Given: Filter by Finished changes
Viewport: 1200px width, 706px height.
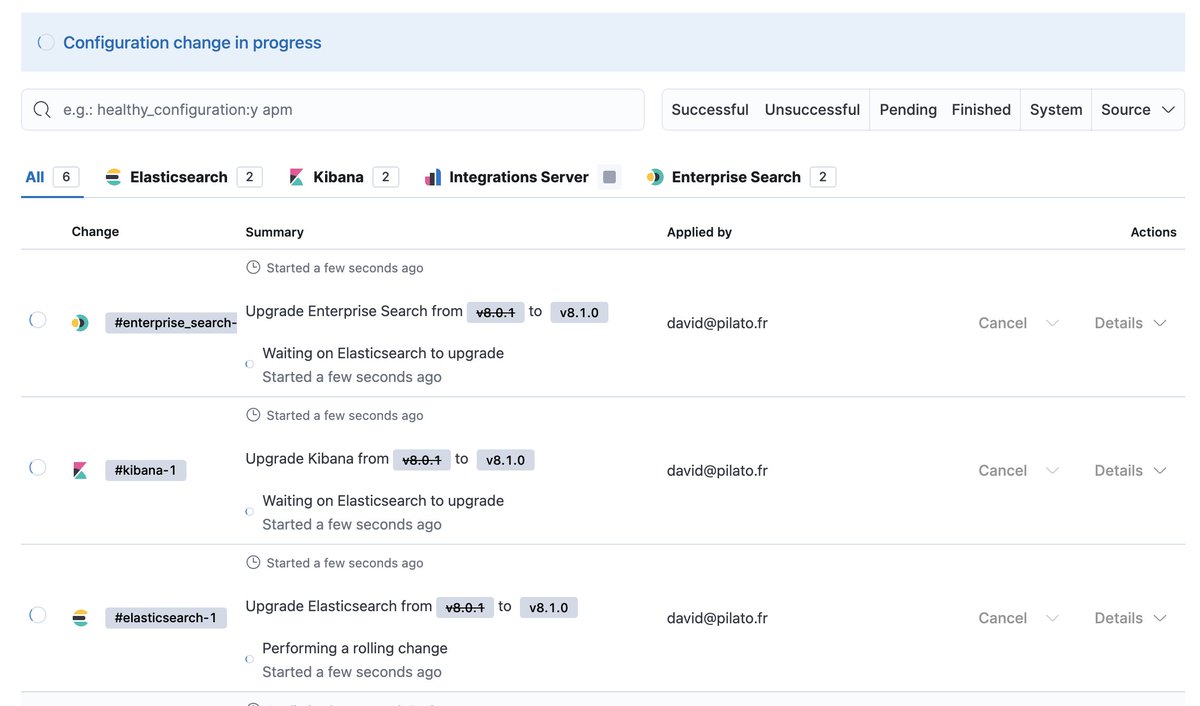Looking at the screenshot, I should coord(981,110).
